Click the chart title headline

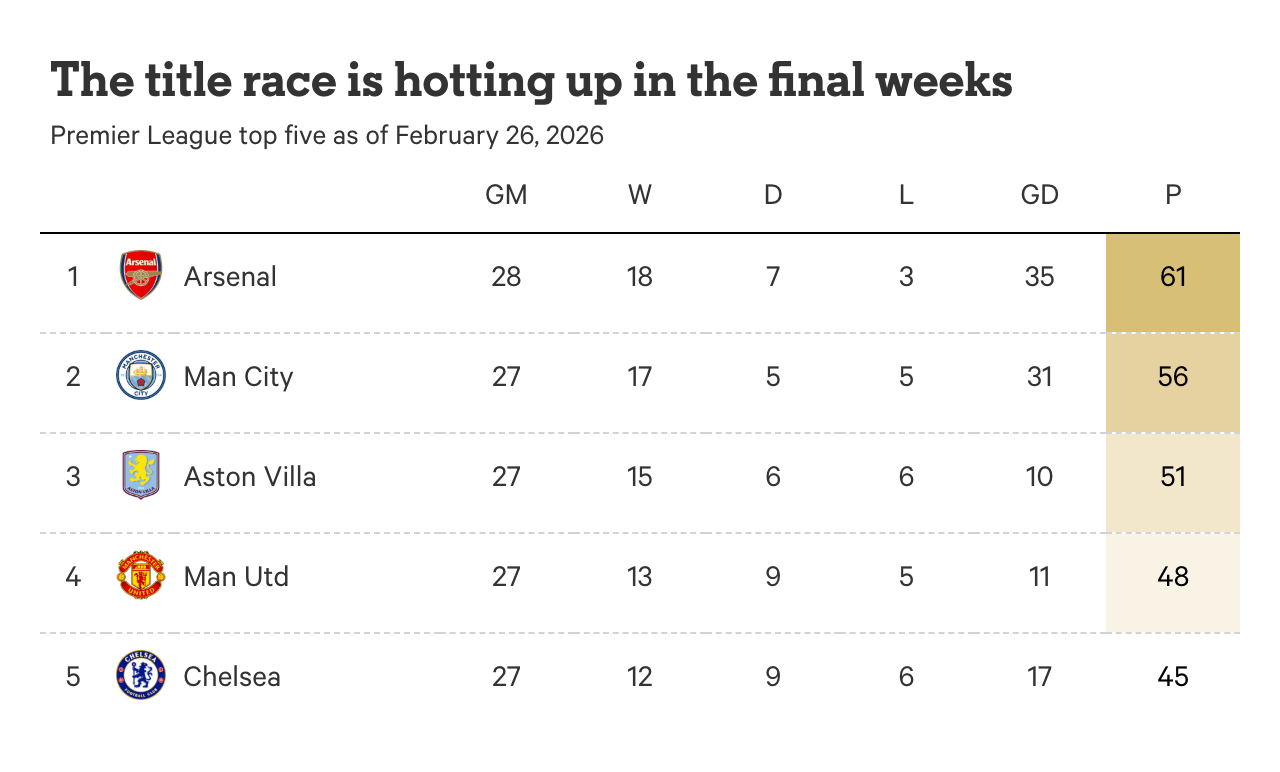tap(531, 80)
